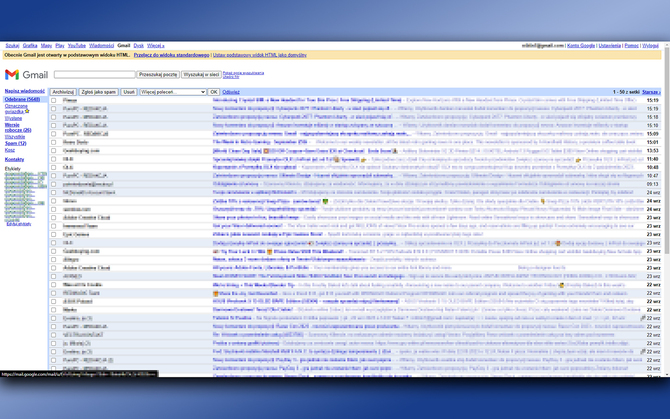The height and width of the screenshot is (419, 670).
Task: Select the checkbox for the 10:47 email
Action: click(x=53, y=176)
